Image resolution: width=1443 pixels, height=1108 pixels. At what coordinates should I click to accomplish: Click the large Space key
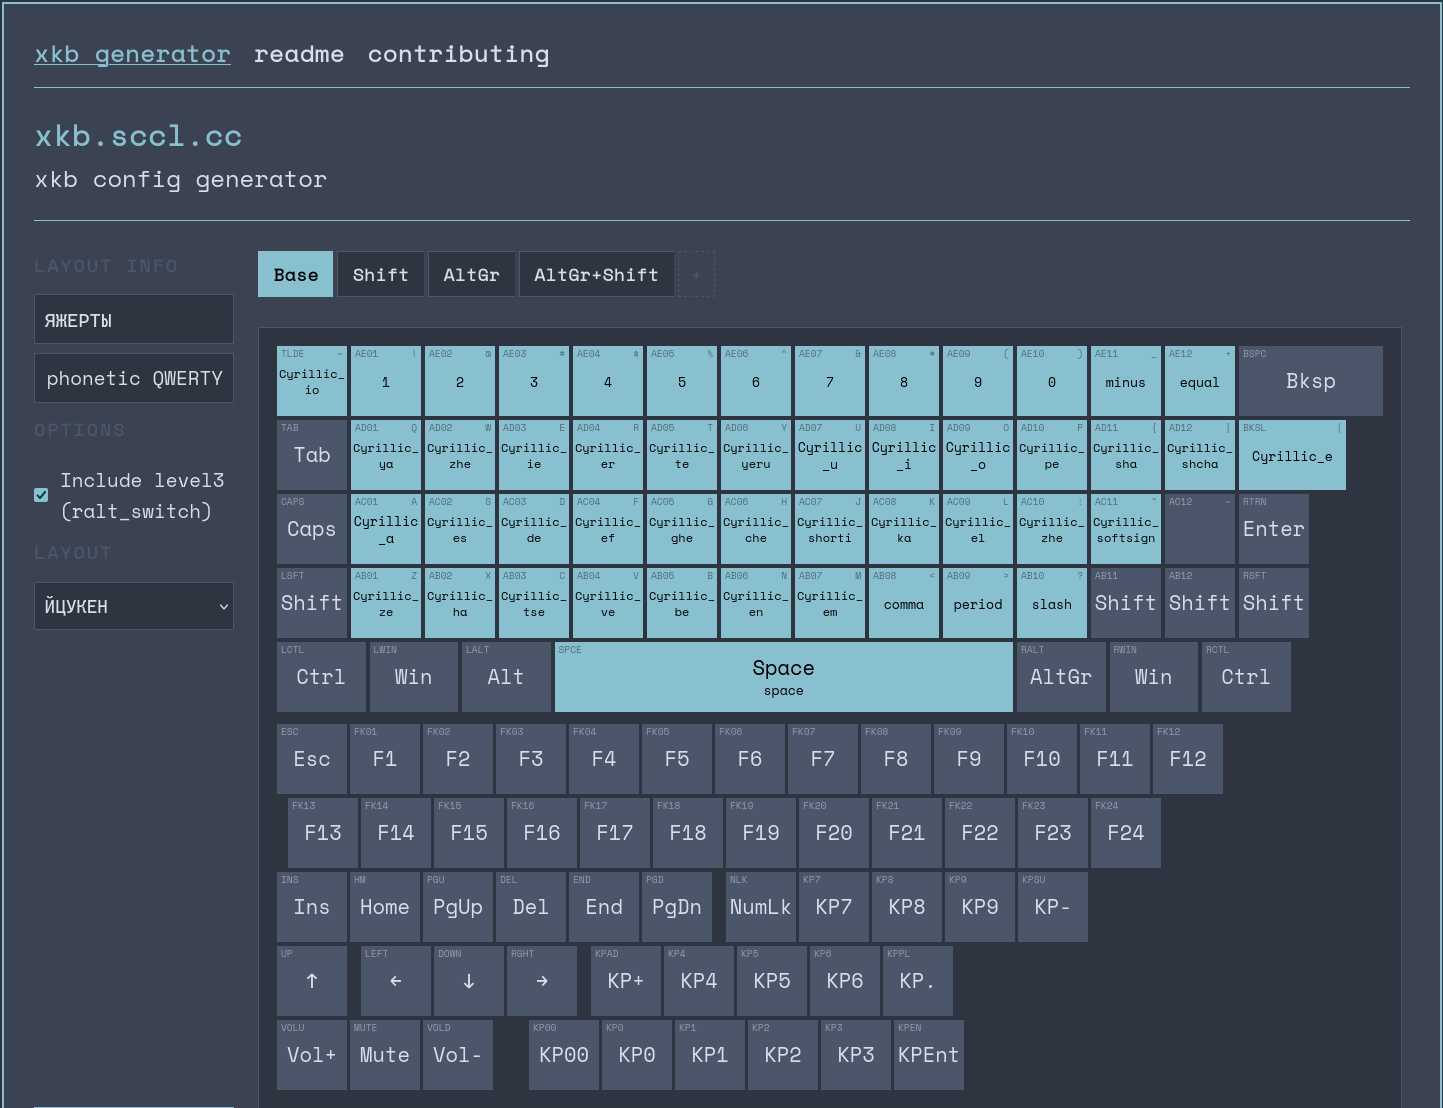784,677
